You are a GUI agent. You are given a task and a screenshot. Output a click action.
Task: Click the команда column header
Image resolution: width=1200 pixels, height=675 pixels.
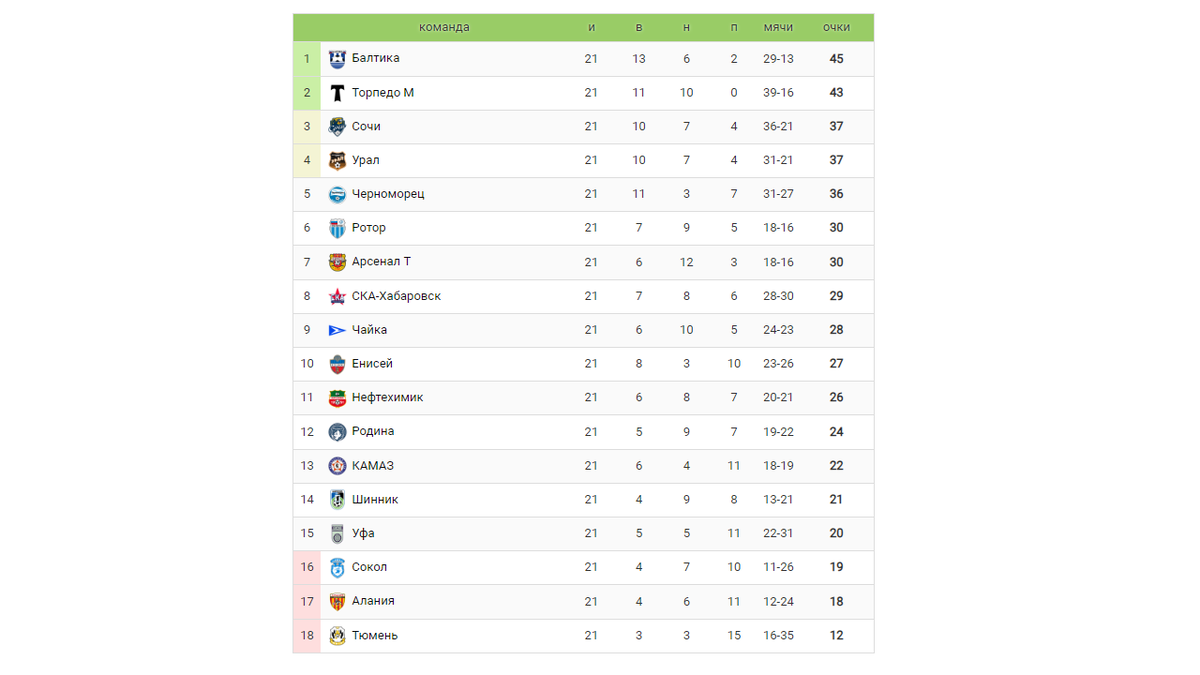[444, 27]
